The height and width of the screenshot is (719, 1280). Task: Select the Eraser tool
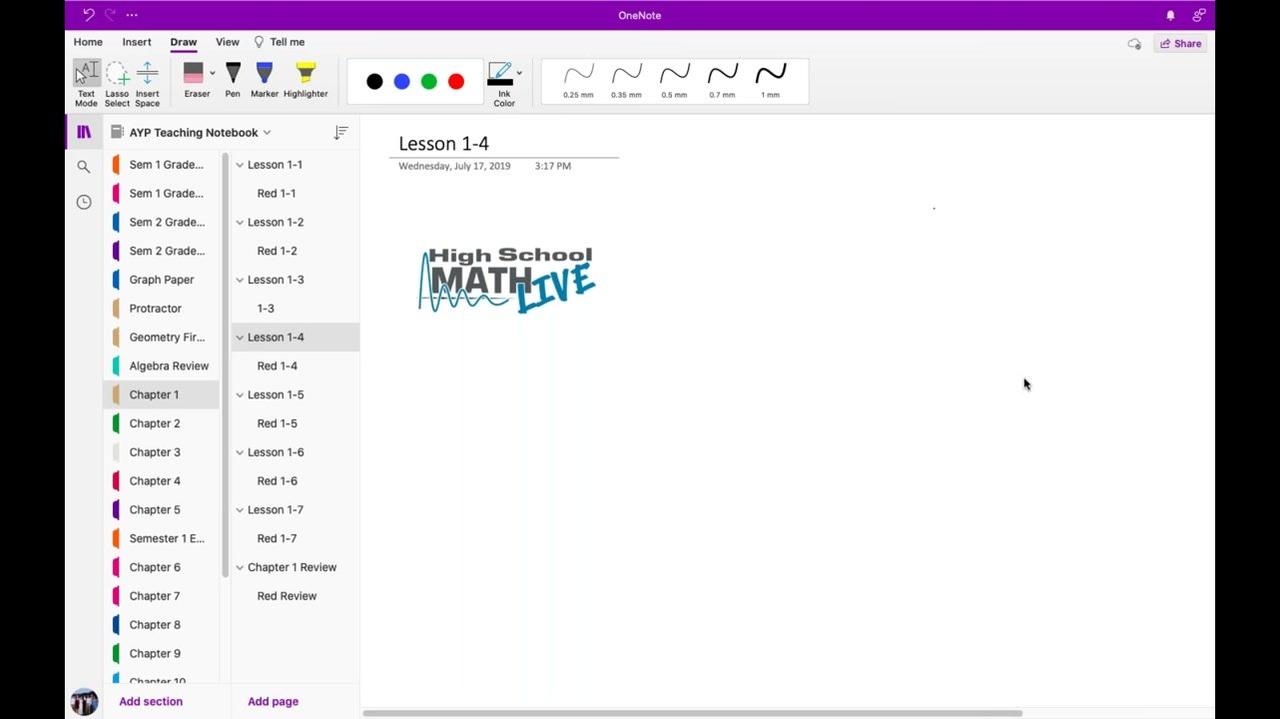(x=194, y=80)
